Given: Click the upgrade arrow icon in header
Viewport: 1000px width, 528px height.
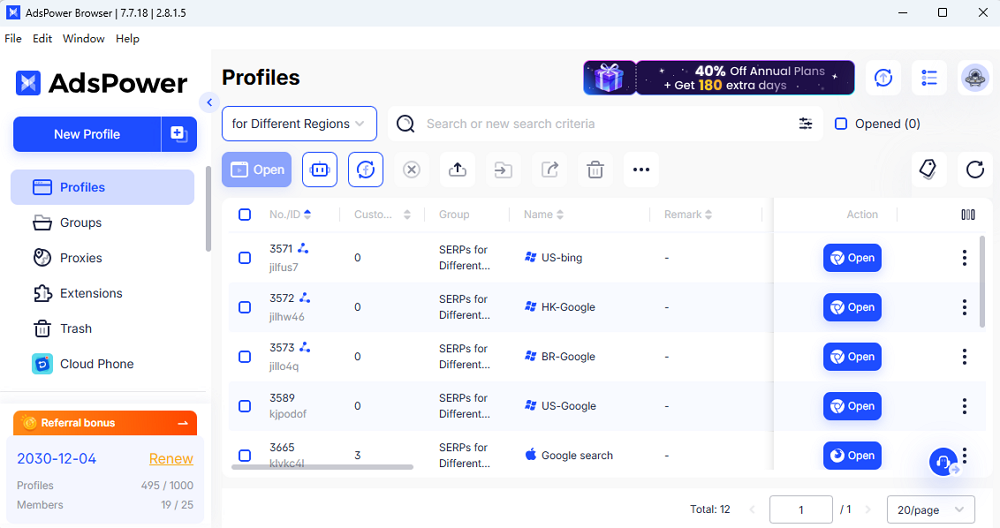Looking at the screenshot, I should pos(883,78).
